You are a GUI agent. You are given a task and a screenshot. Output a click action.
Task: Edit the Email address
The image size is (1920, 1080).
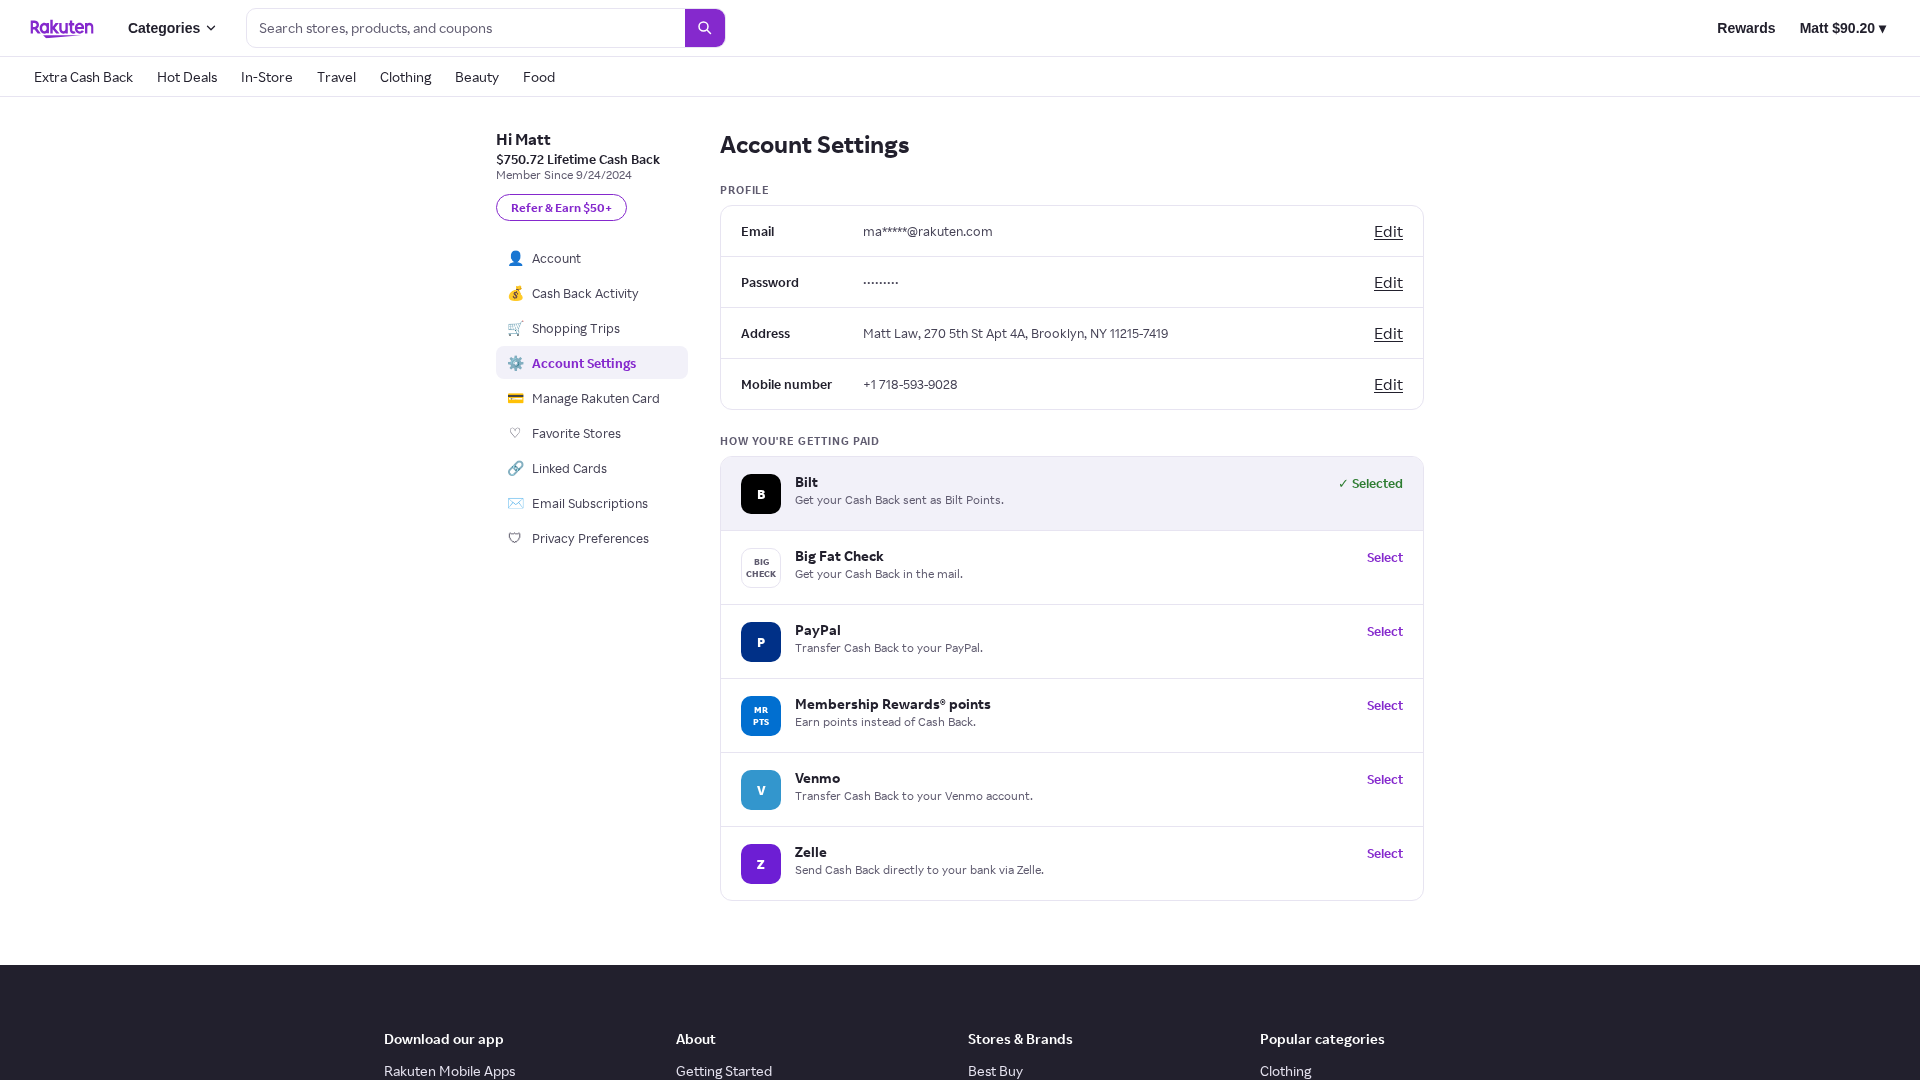click(1388, 231)
